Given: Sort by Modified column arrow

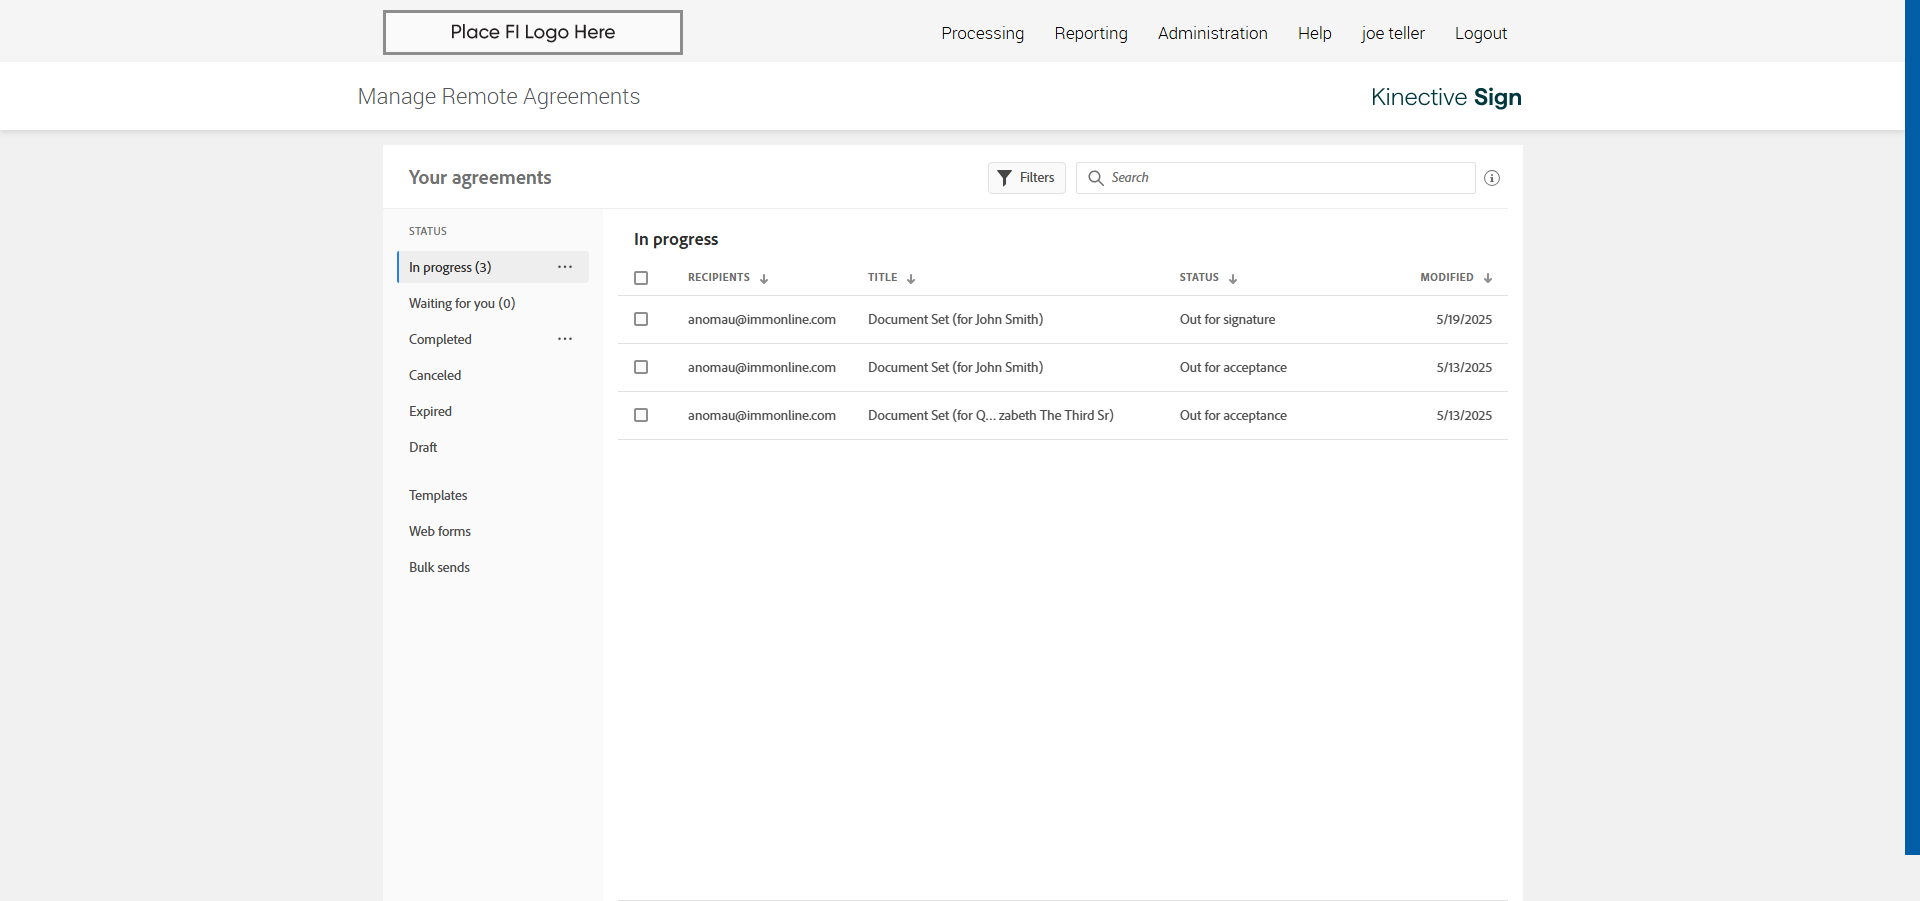Looking at the screenshot, I should tap(1488, 279).
